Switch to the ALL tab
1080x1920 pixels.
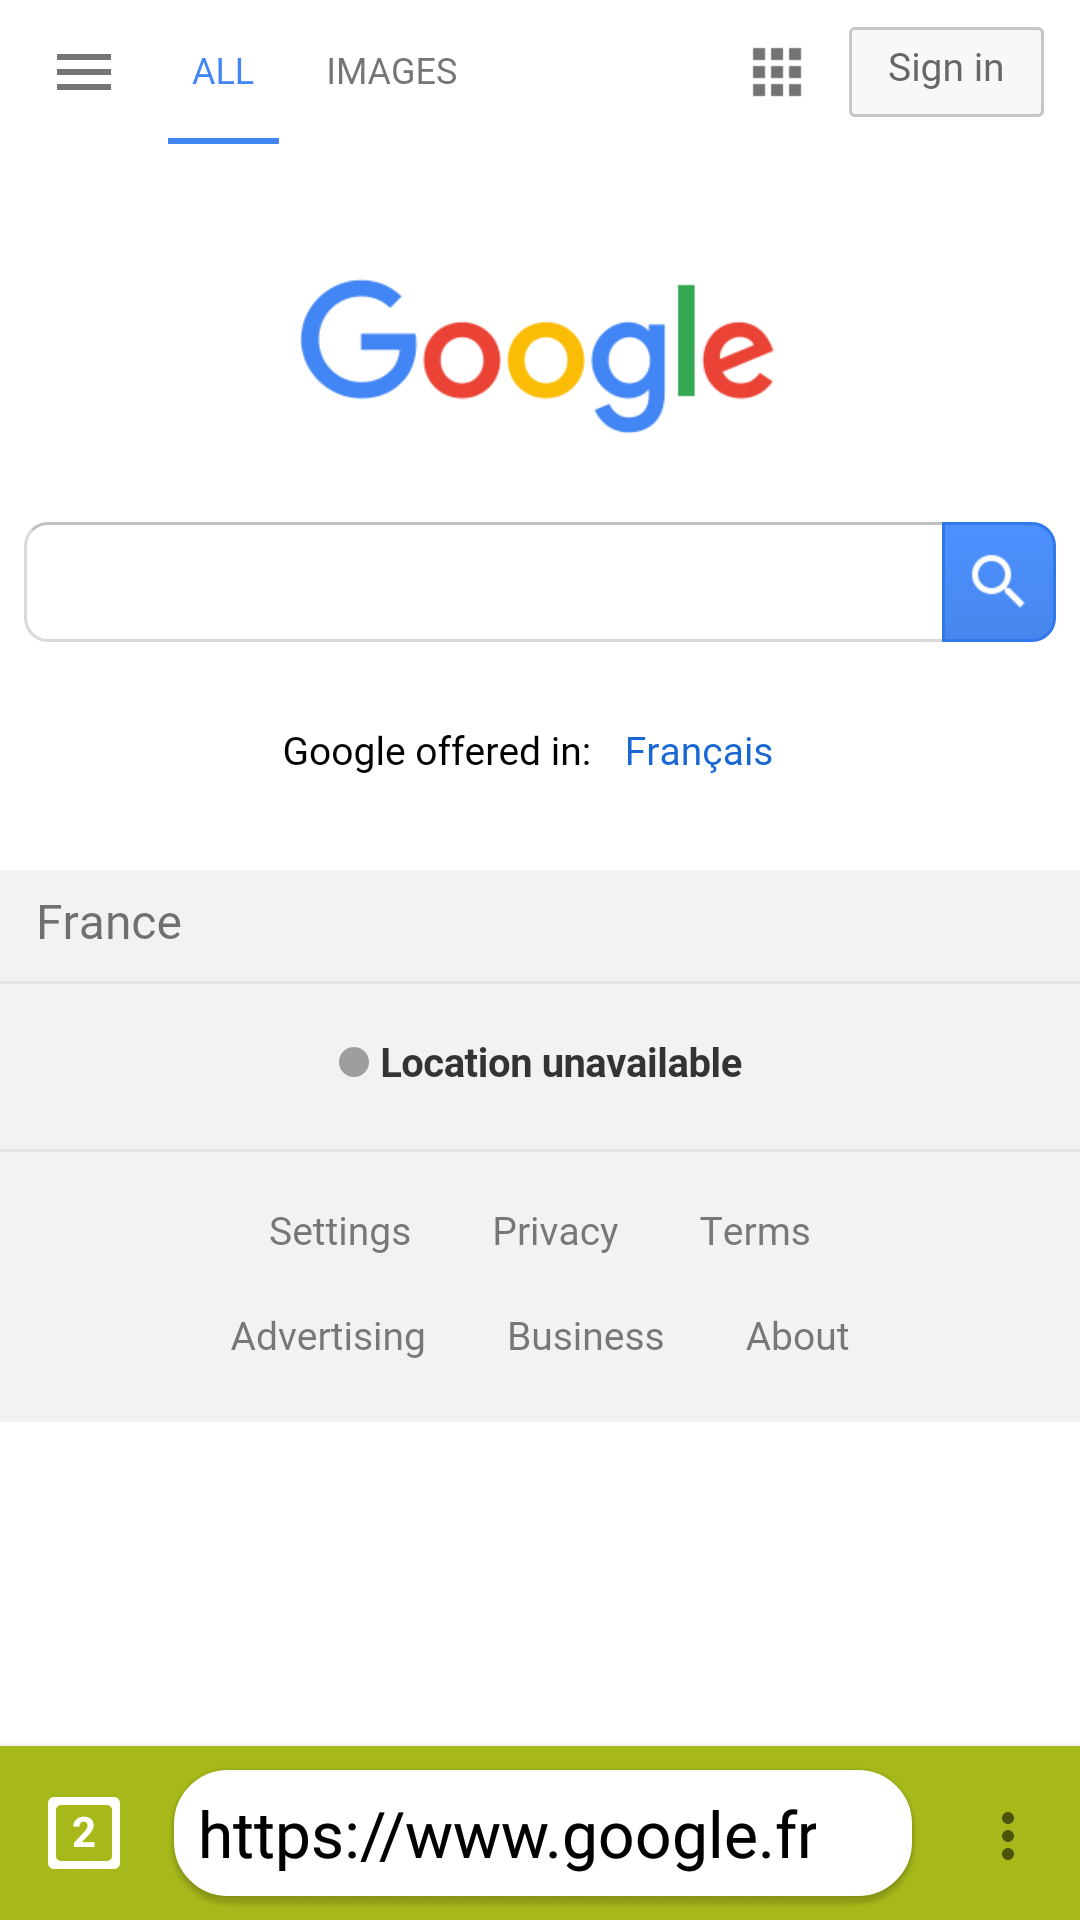pos(223,72)
